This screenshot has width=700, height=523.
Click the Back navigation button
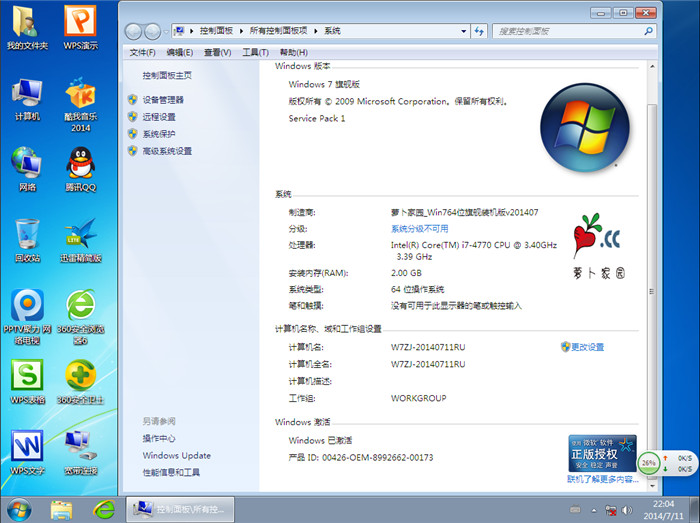(134, 31)
